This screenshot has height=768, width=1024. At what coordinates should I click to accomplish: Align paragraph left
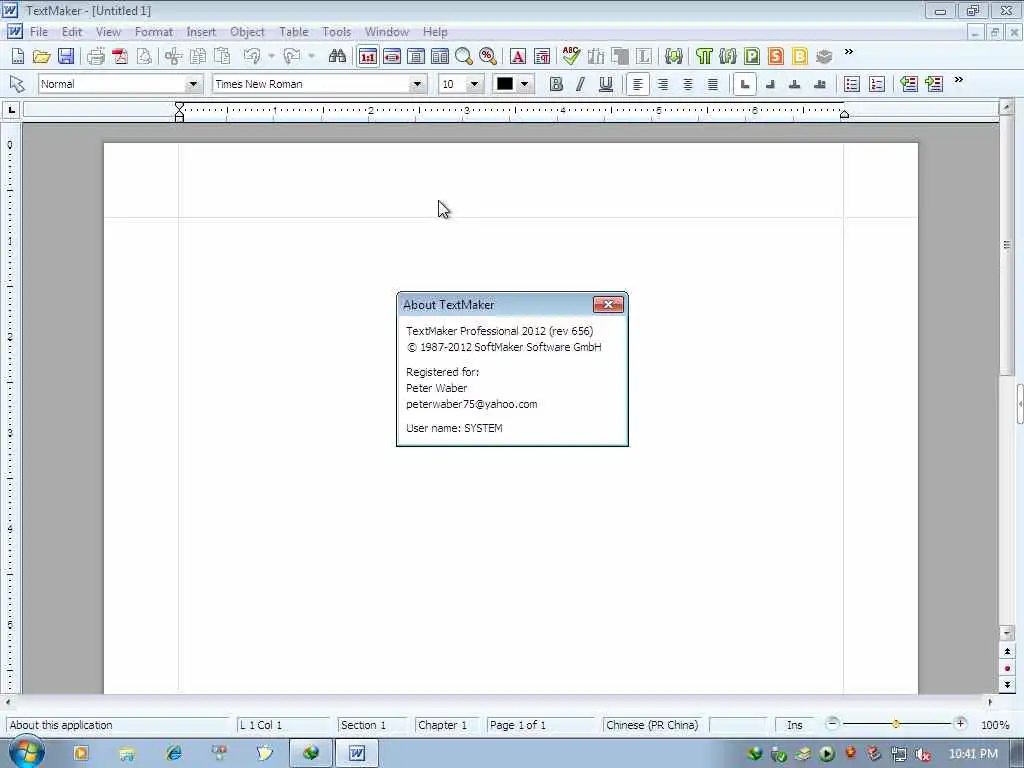(x=637, y=84)
